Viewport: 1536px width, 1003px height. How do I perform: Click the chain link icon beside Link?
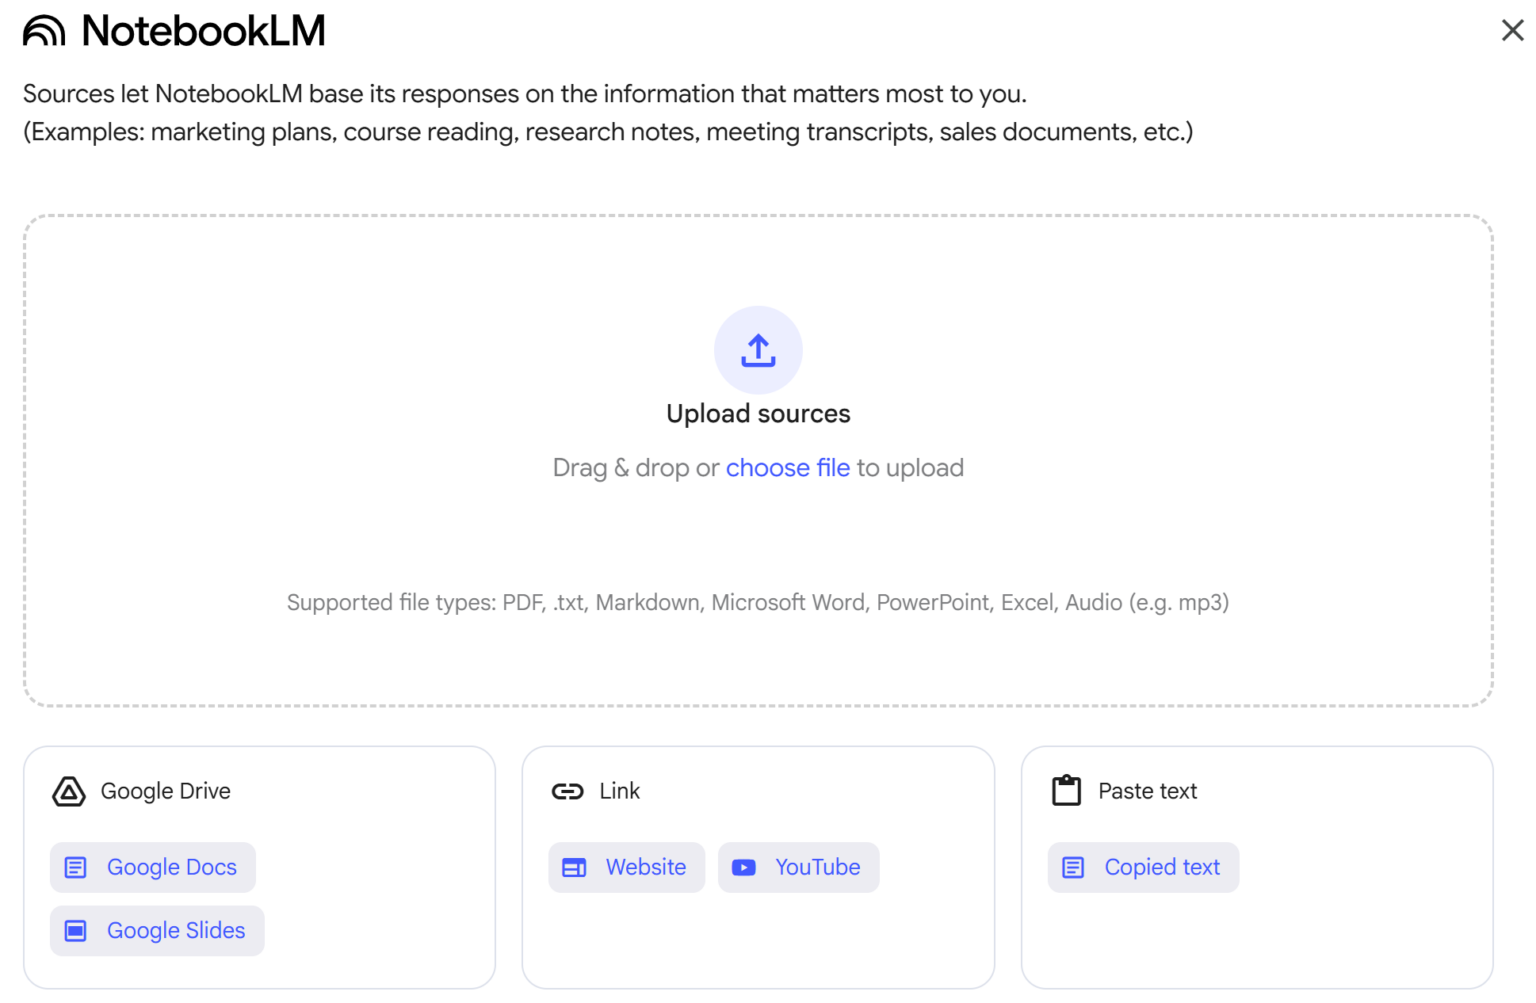tap(567, 791)
